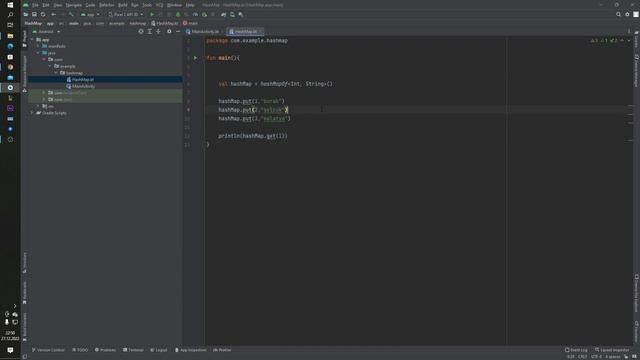The image size is (640, 360).
Task: Open the Refactor menu
Action: (107, 5)
